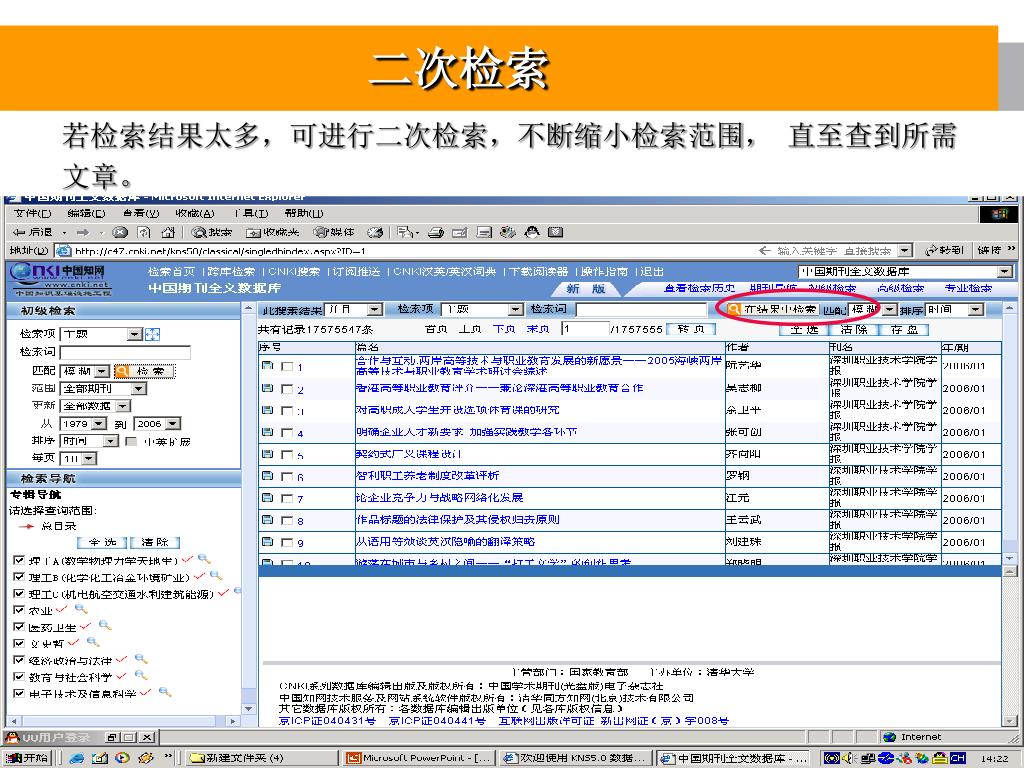Open the 跨库检索 navigation link

click(x=231, y=272)
